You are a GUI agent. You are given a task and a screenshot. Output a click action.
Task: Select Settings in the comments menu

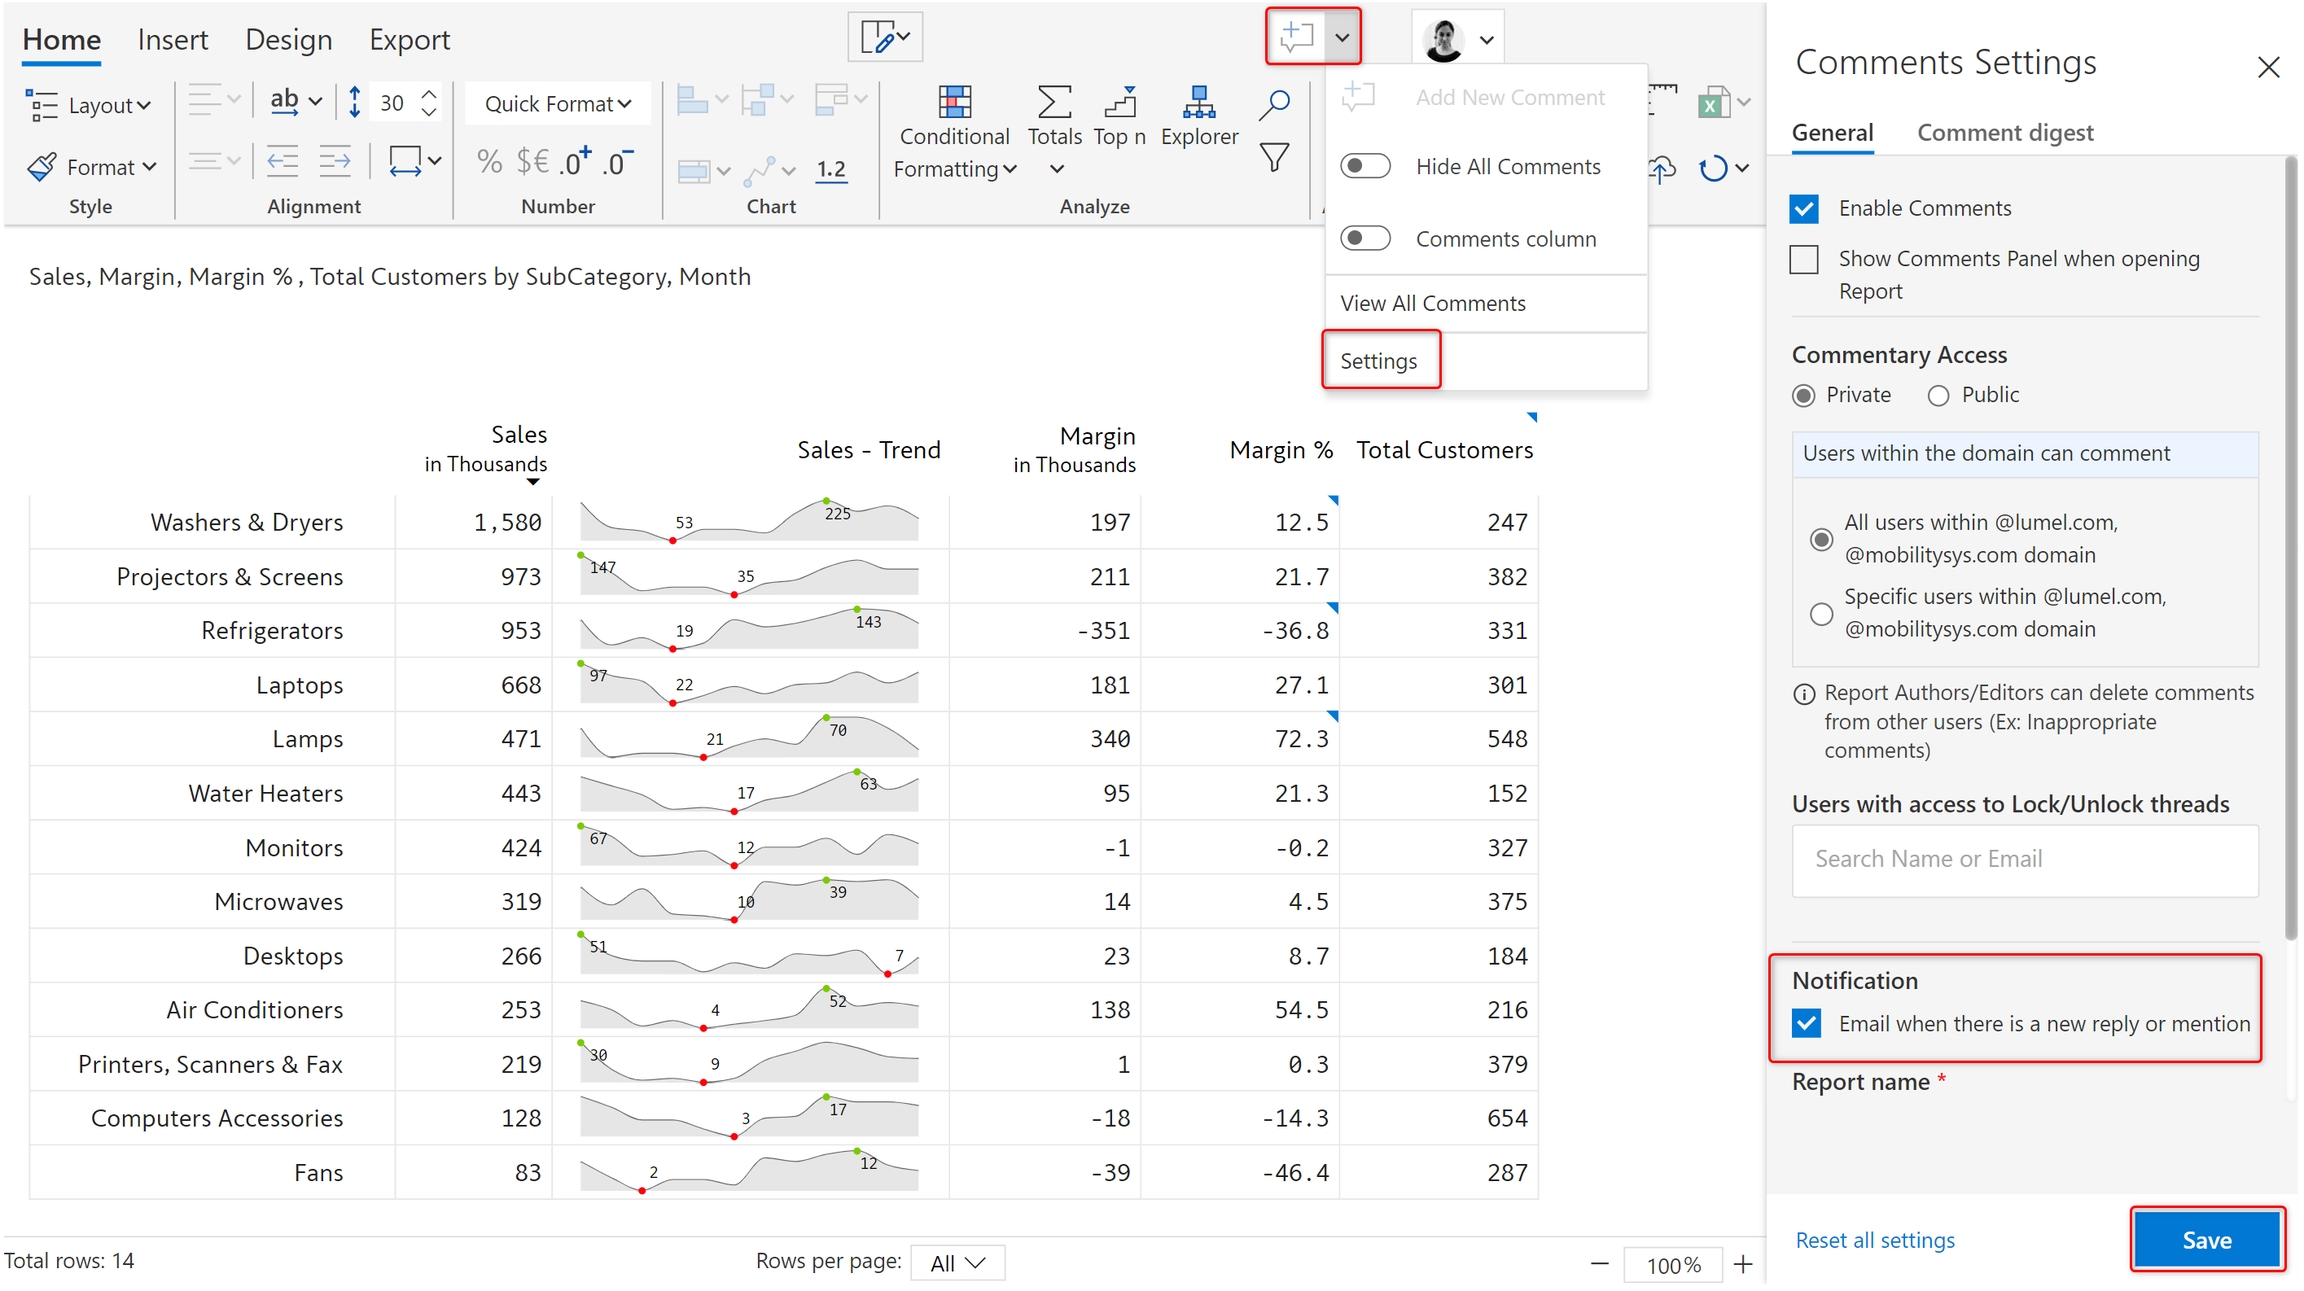[1378, 361]
